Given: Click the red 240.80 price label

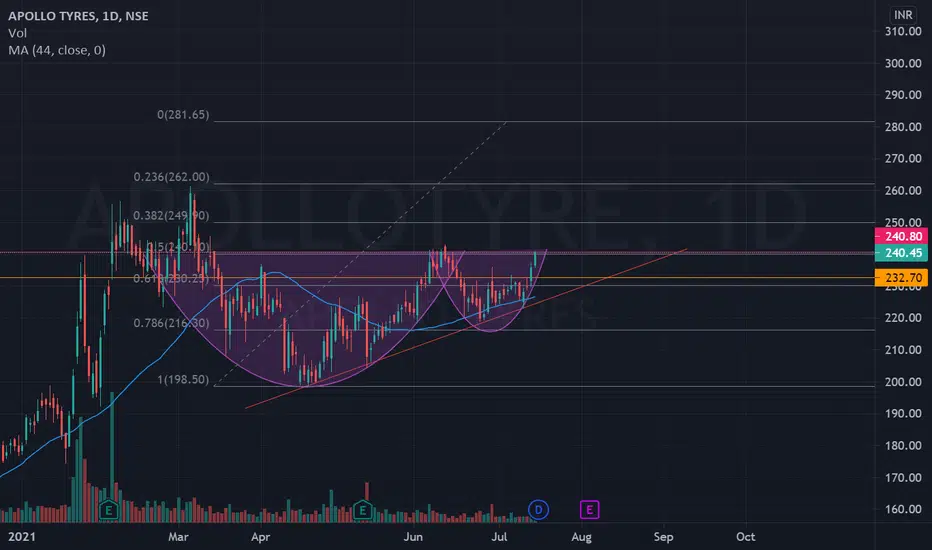Looking at the screenshot, I should click(901, 237).
